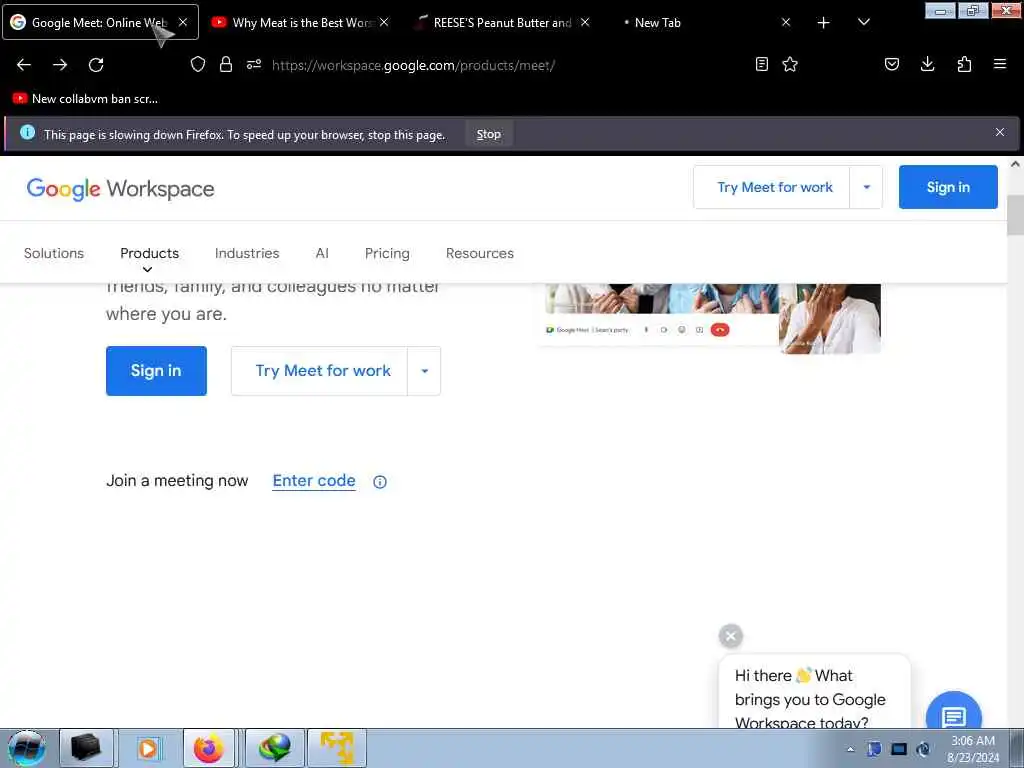
Task: Open site permissions icon in address bar
Action: click(254, 64)
